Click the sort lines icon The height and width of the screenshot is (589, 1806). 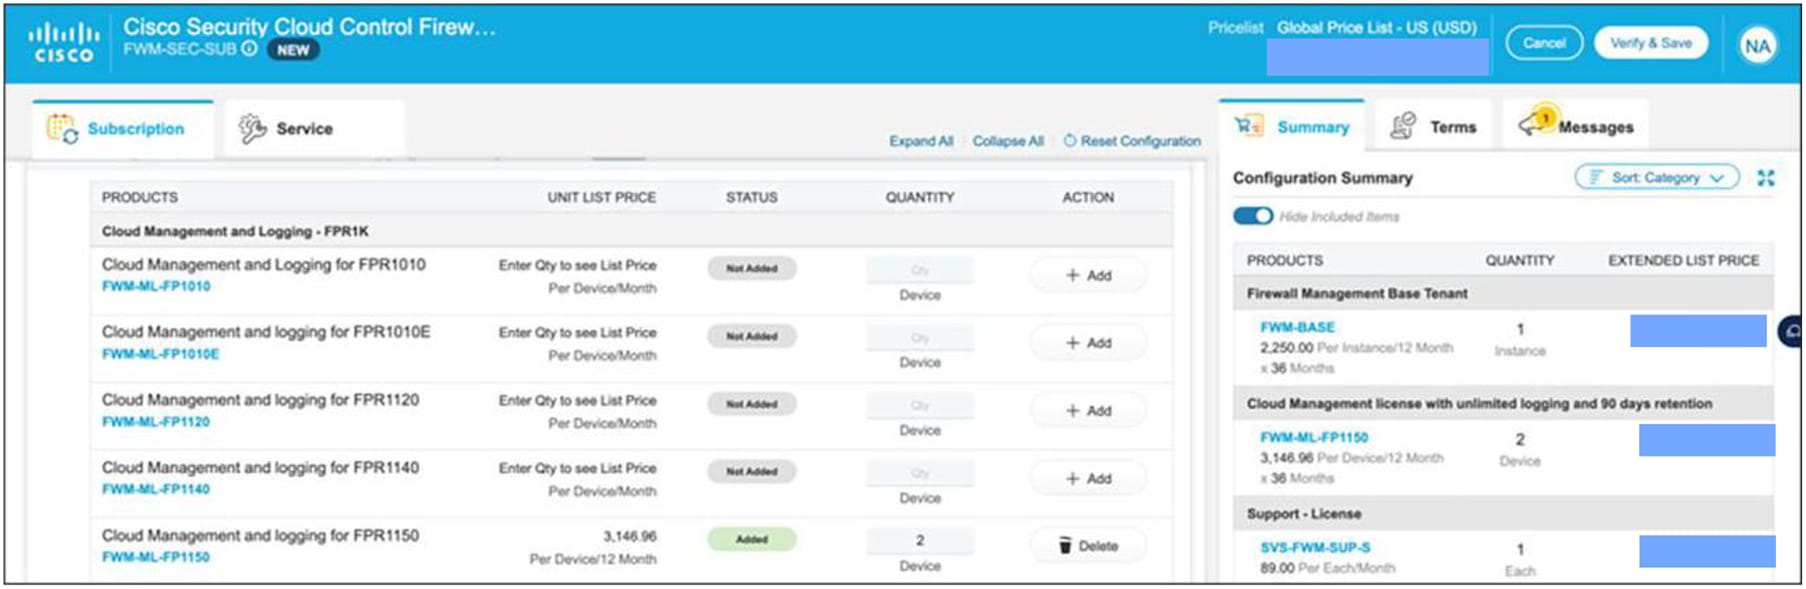point(1595,177)
